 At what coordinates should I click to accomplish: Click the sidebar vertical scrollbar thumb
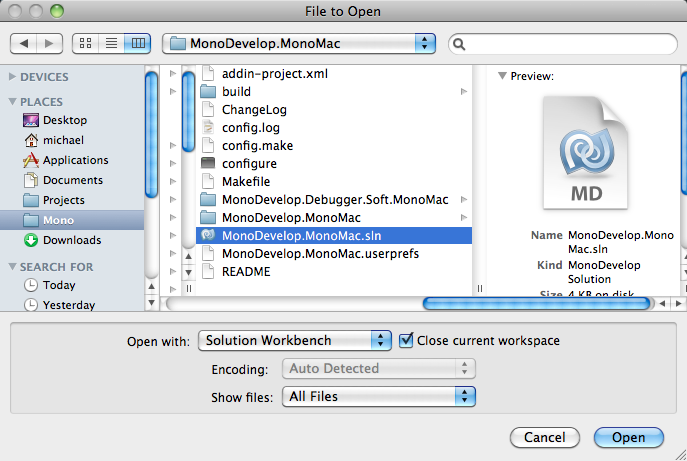[x=151, y=135]
